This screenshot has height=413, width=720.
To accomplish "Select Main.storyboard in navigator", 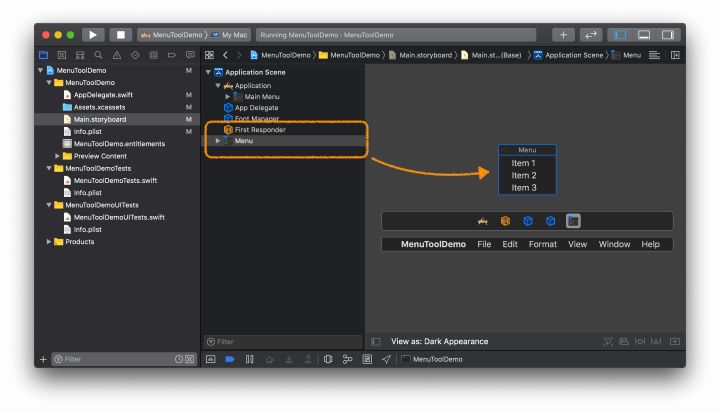I will pos(100,119).
